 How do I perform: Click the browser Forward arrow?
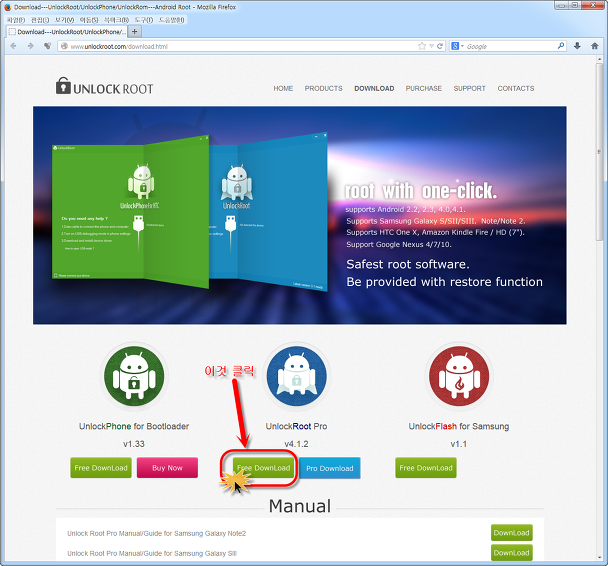(x=31, y=46)
